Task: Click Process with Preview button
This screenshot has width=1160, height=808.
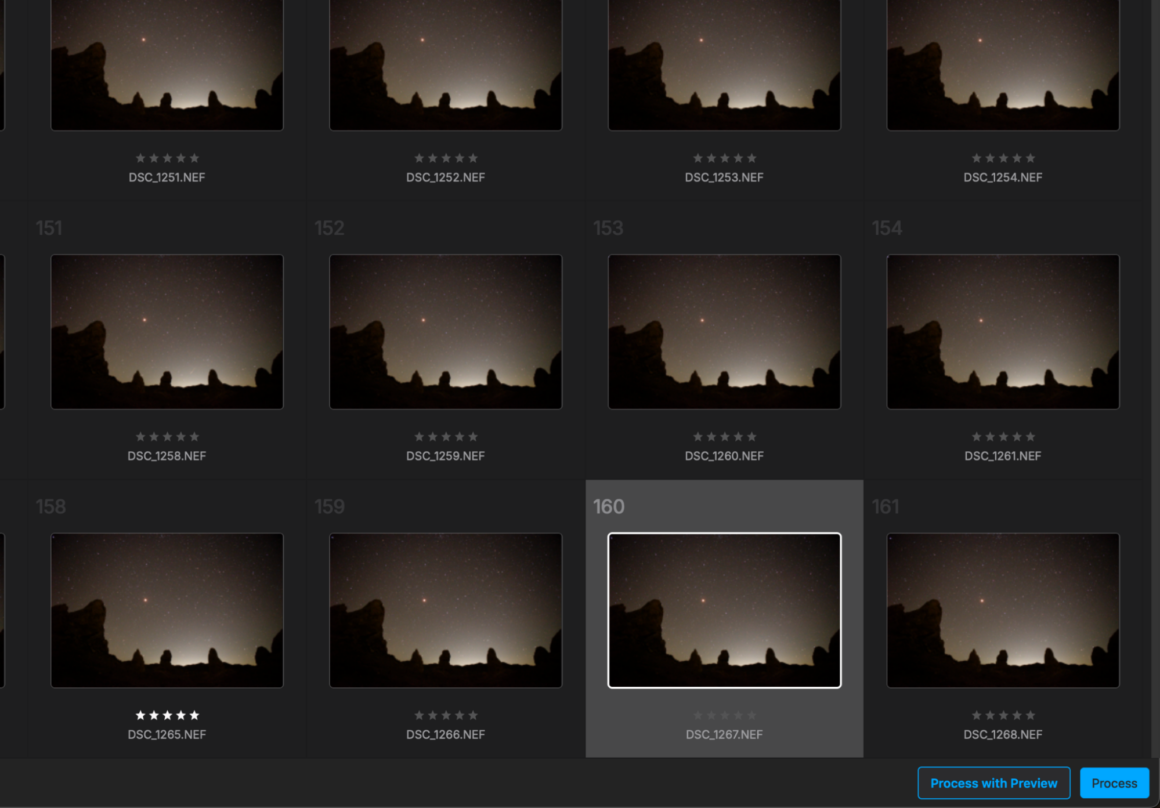Action: point(993,783)
